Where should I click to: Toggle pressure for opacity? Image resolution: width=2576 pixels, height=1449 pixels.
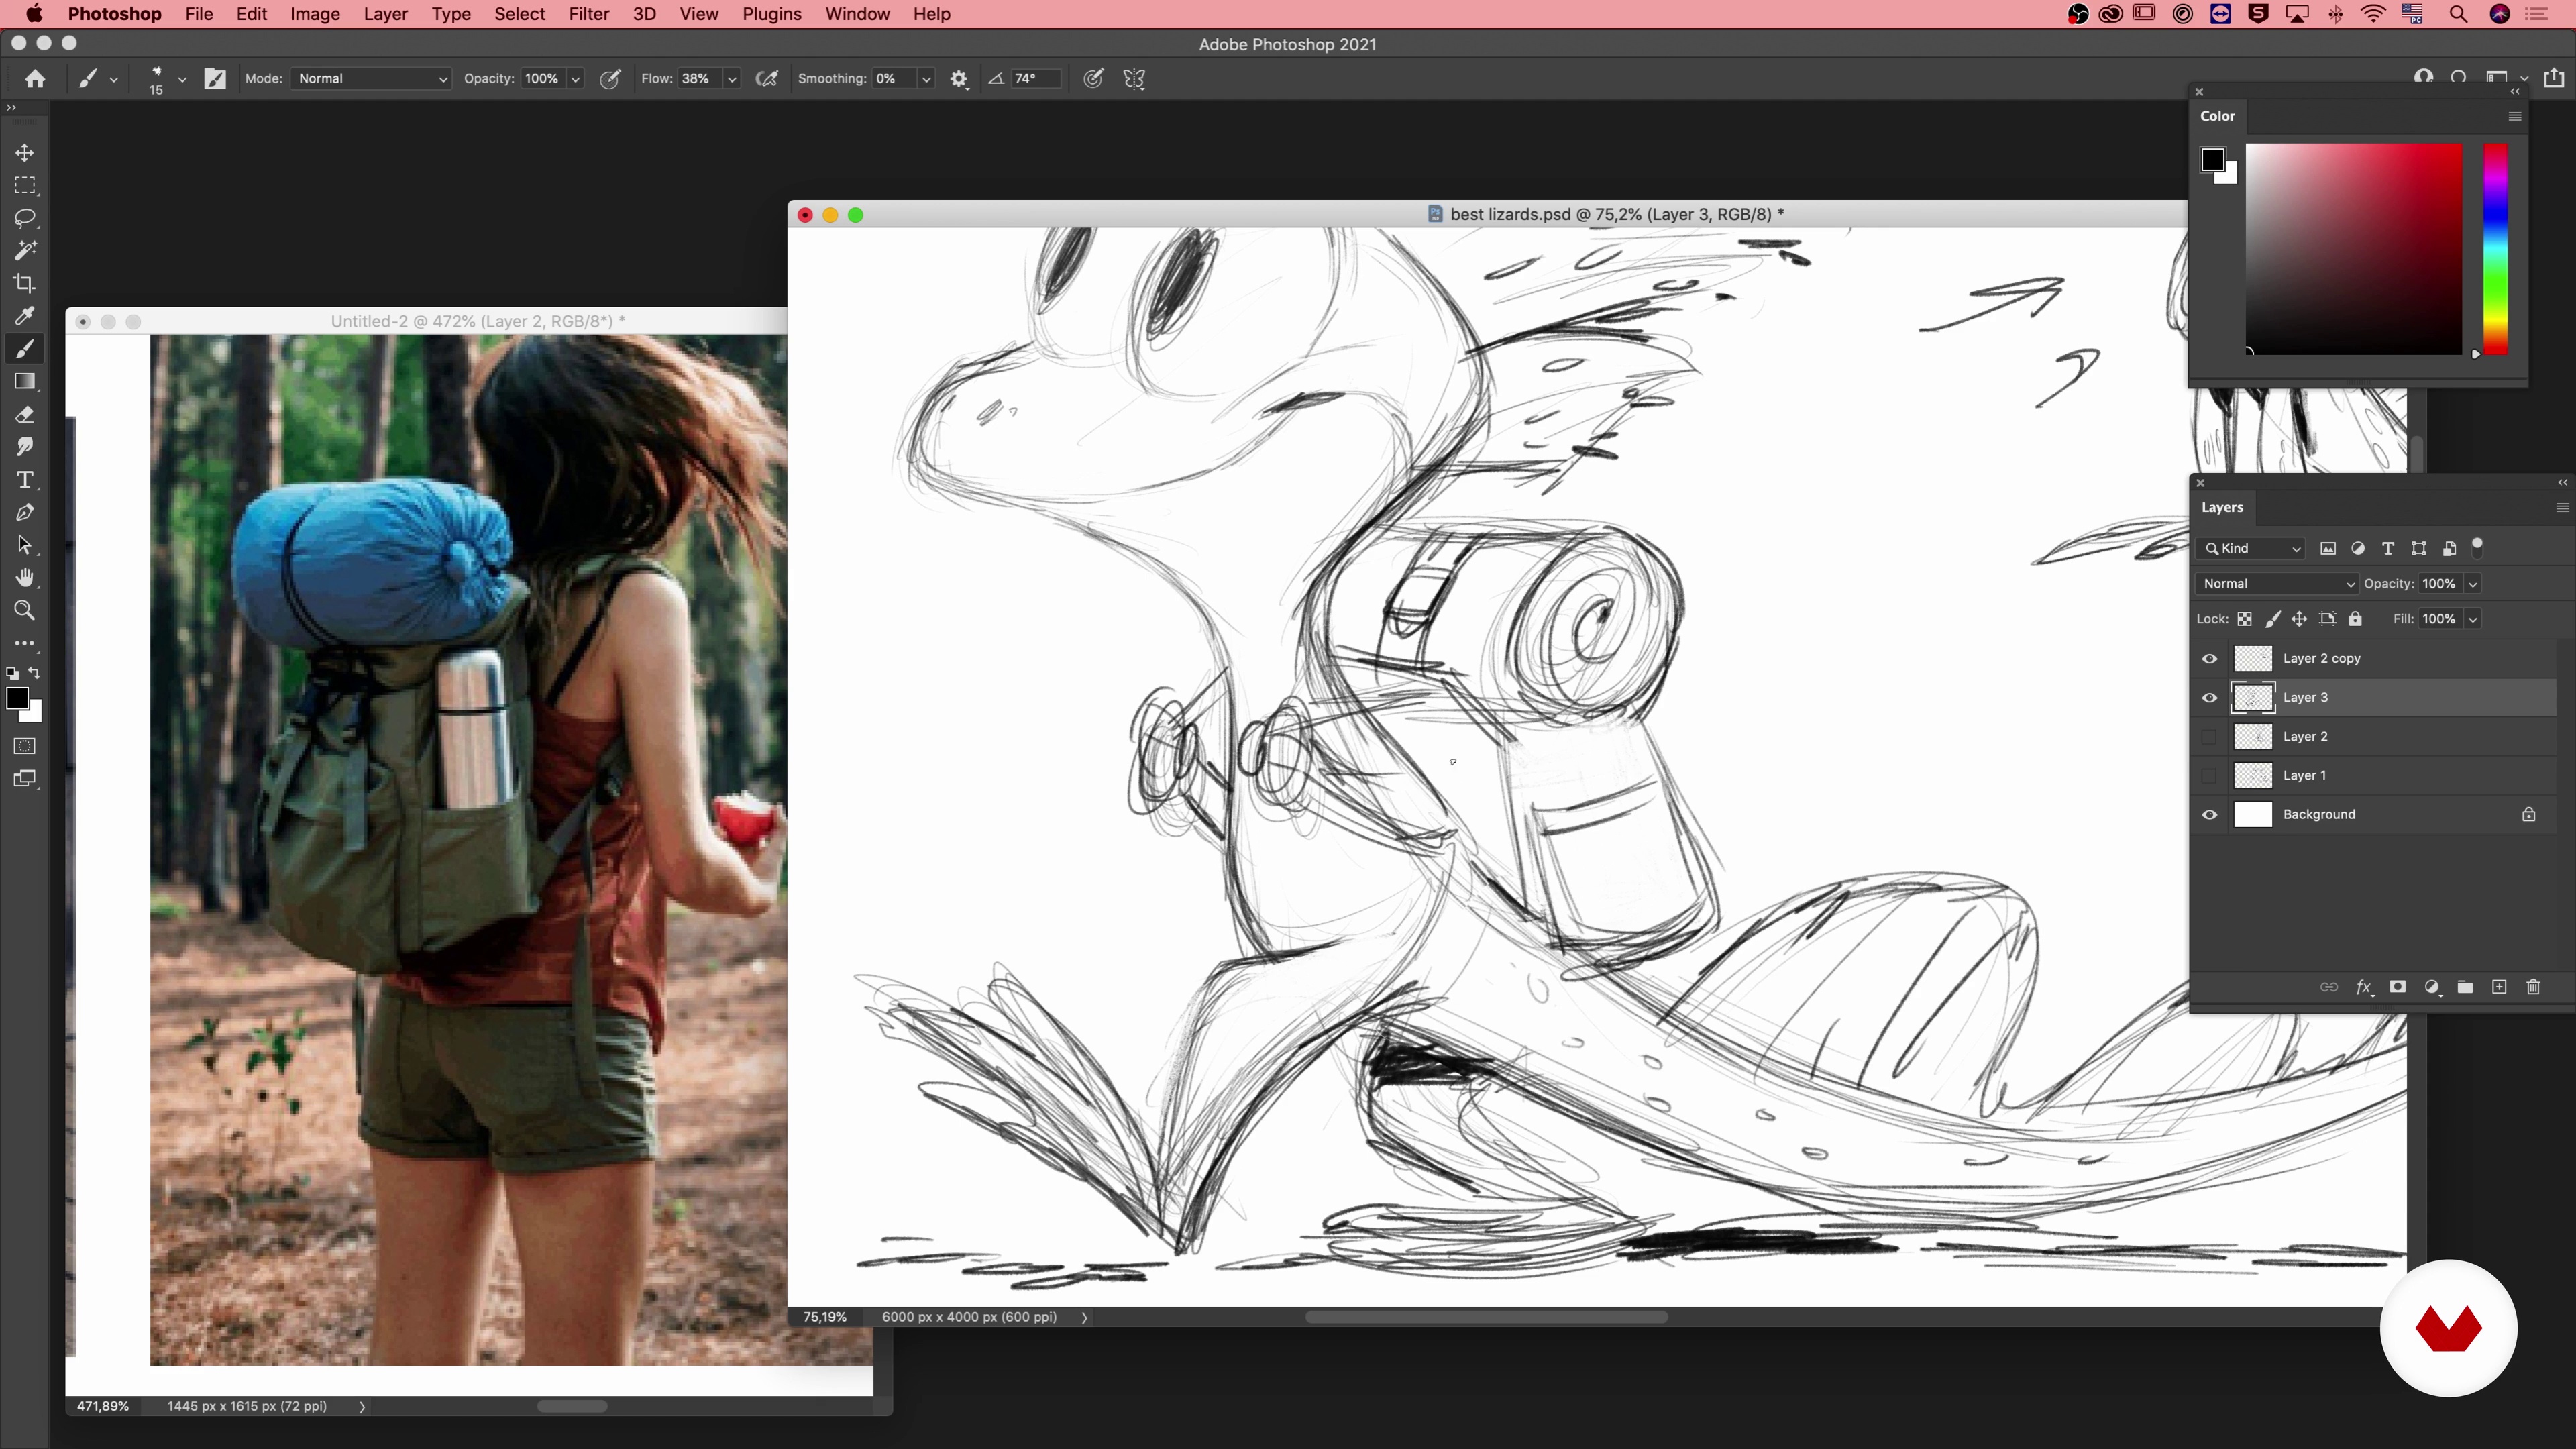click(x=610, y=78)
